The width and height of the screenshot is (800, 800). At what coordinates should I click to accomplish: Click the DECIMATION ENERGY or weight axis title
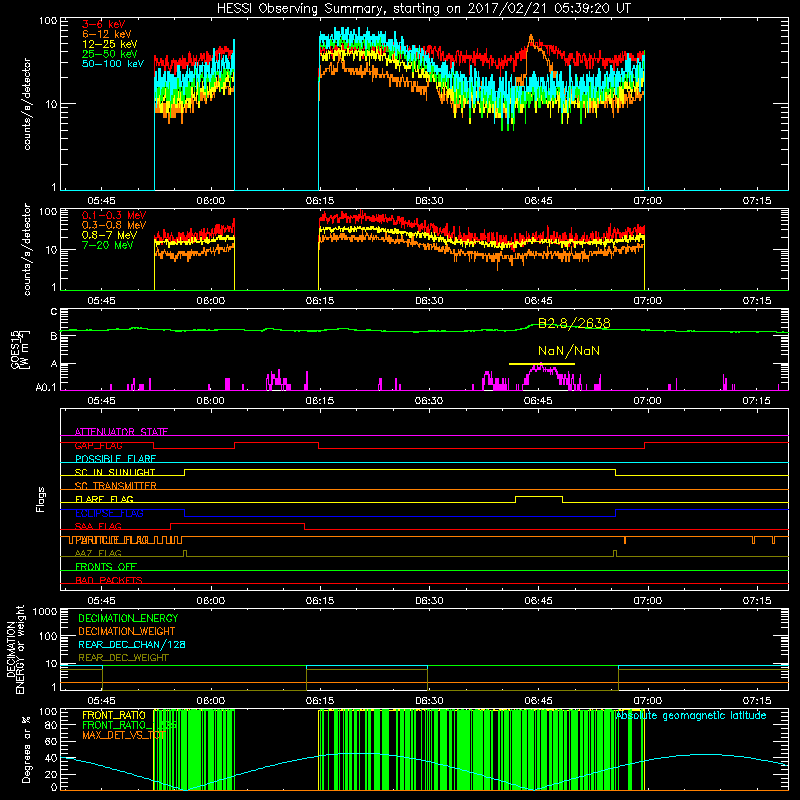click(x=15, y=649)
